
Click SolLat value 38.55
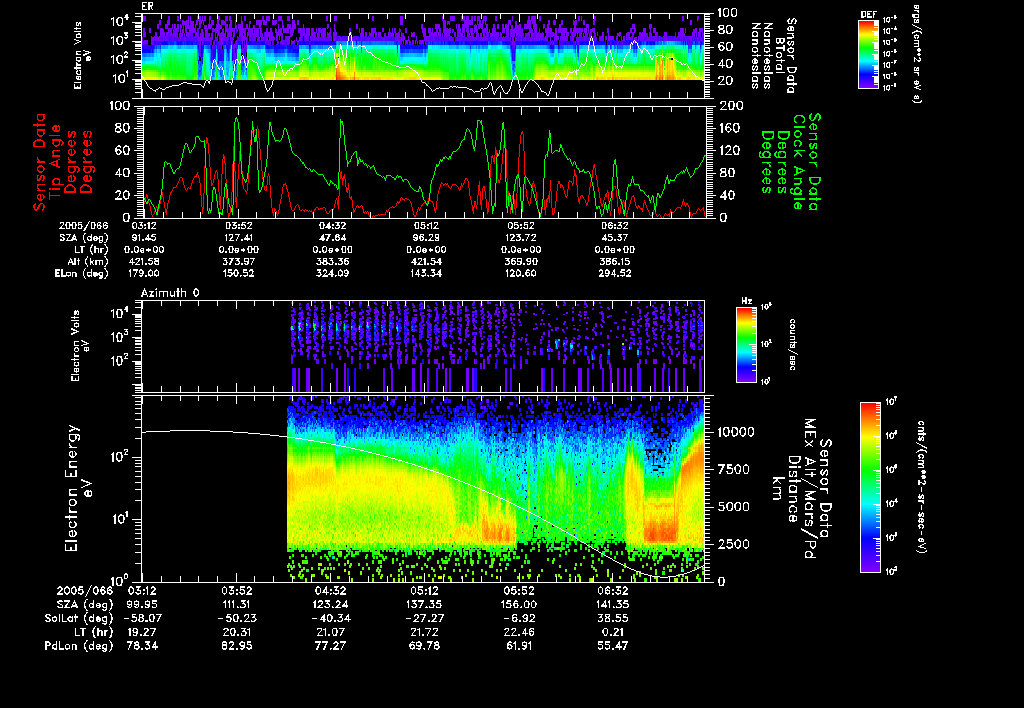click(613, 618)
